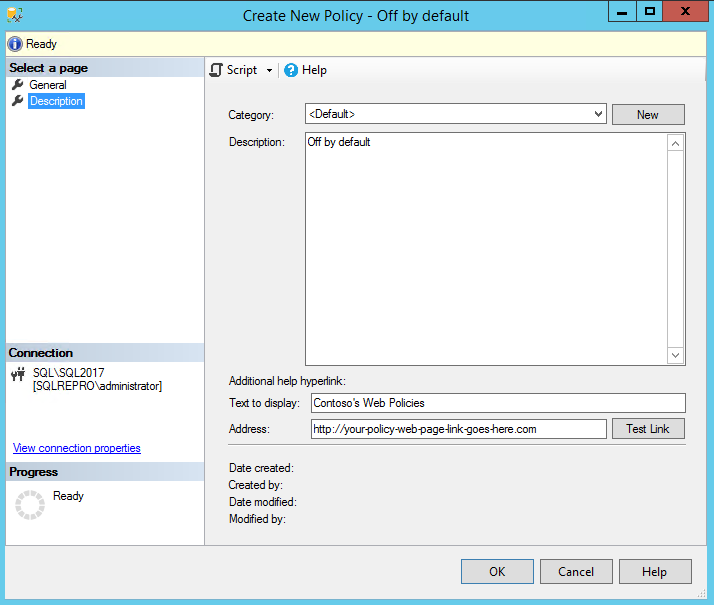This screenshot has width=714, height=605.
Task: Open the Category combo box
Action: 456,114
